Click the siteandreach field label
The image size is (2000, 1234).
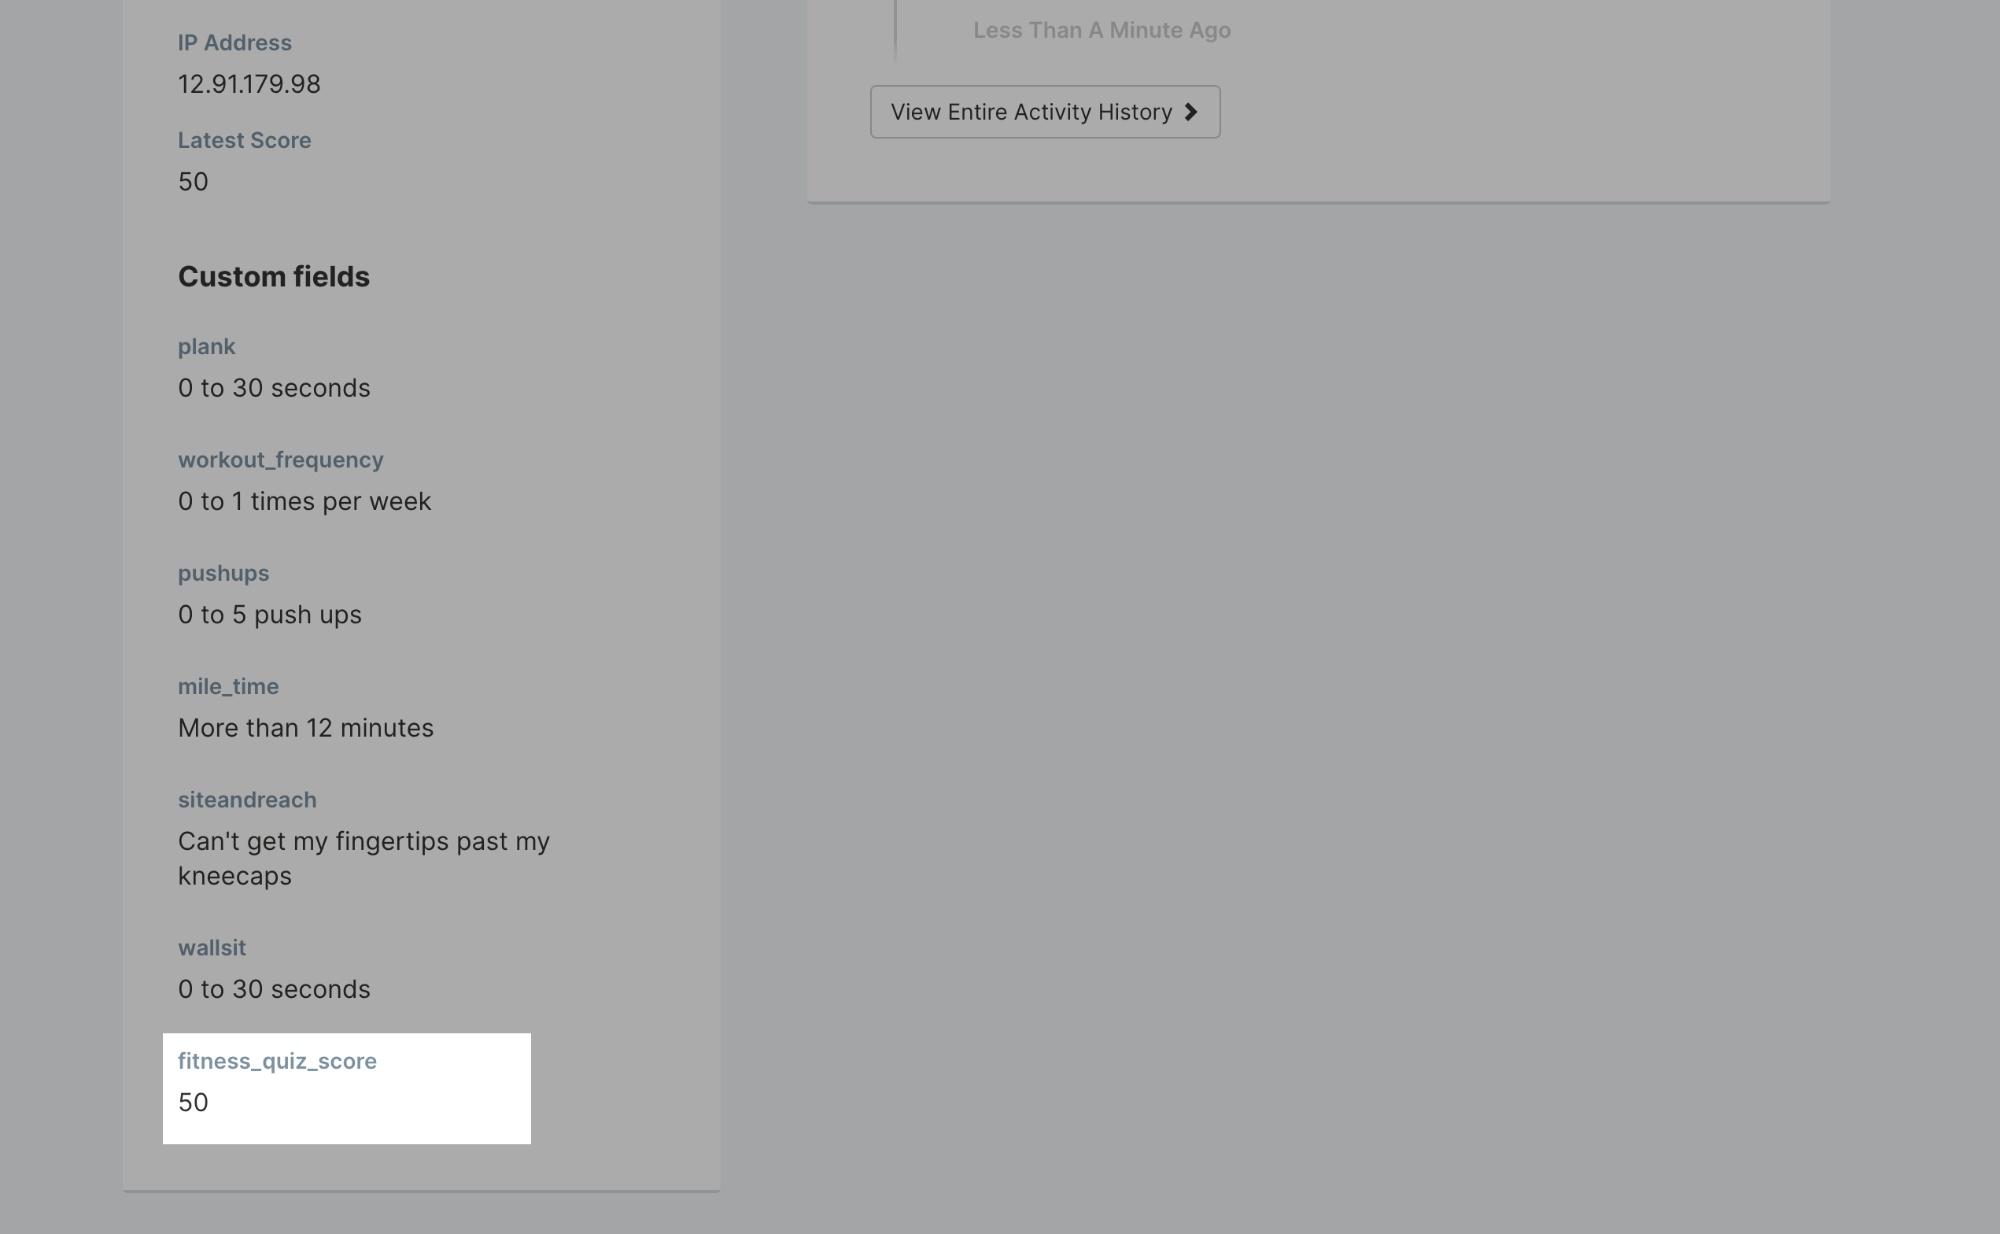[247, 800]
